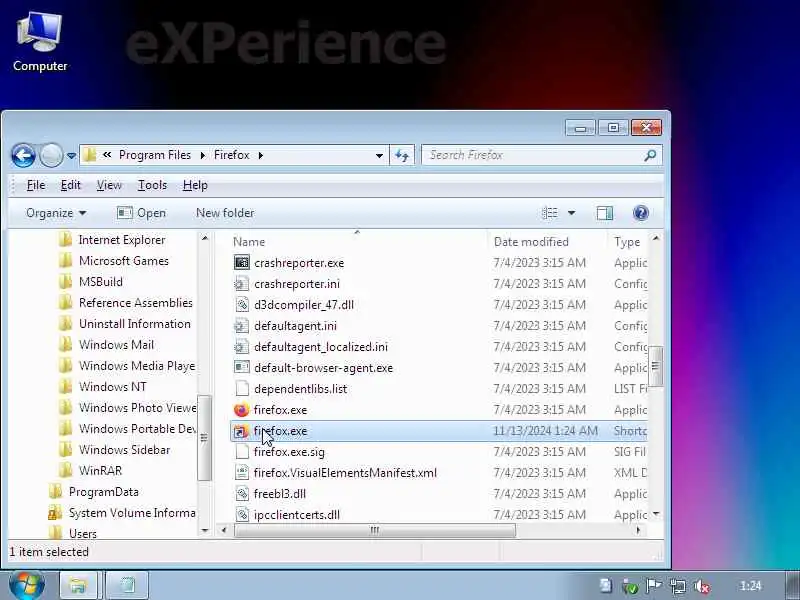Select defaultagent_localized.ini file icon
This screenshot has height=600, width=800.
(x=242, y=347)
